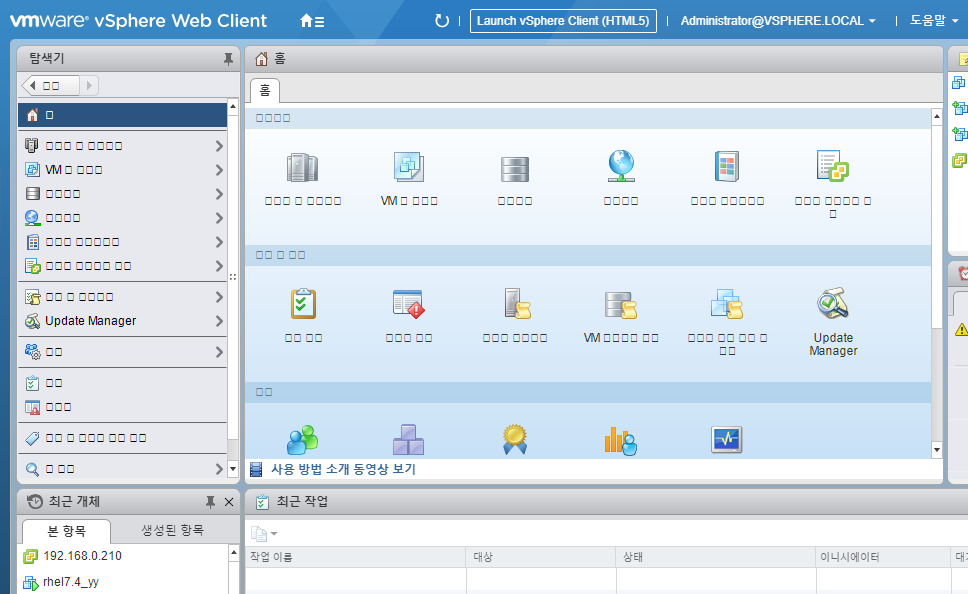Screen dimensions: 968x594
Task: Click the navigator scrollbar down arrow
Action: tap(233, 469)
